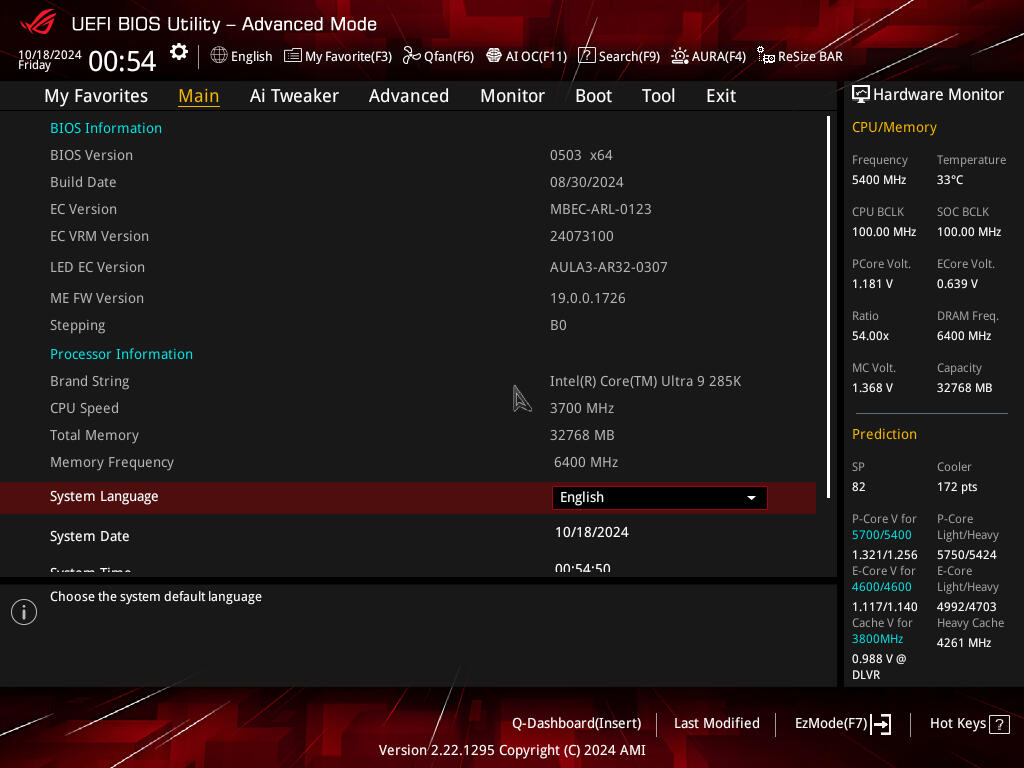
Task: Switch to EzMode(F7)
Action: [842, 724]
